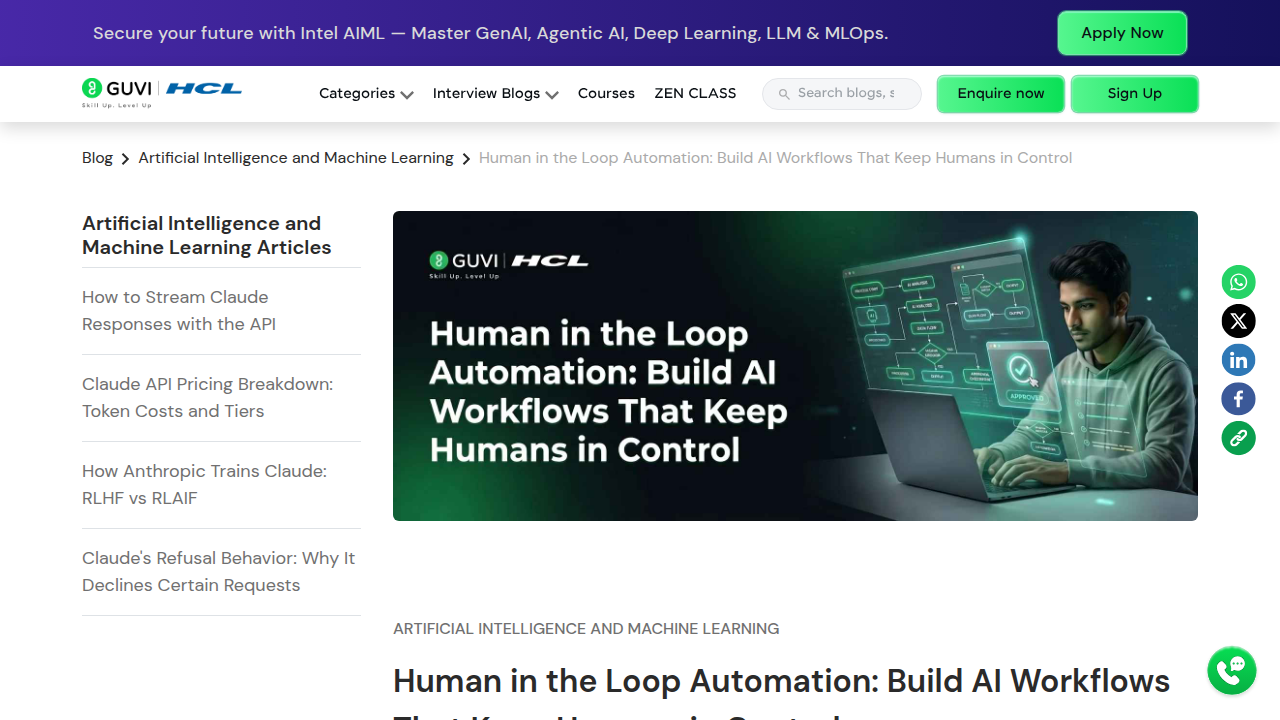This screenshot has width=1280, height=720.
Task: Open the Courses menu item
Action: click(606, 93)
